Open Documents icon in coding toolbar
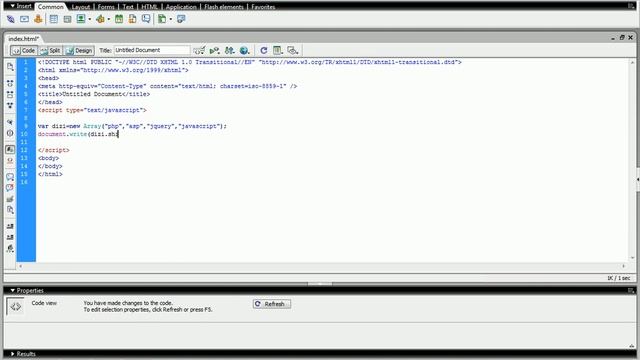 10,67
